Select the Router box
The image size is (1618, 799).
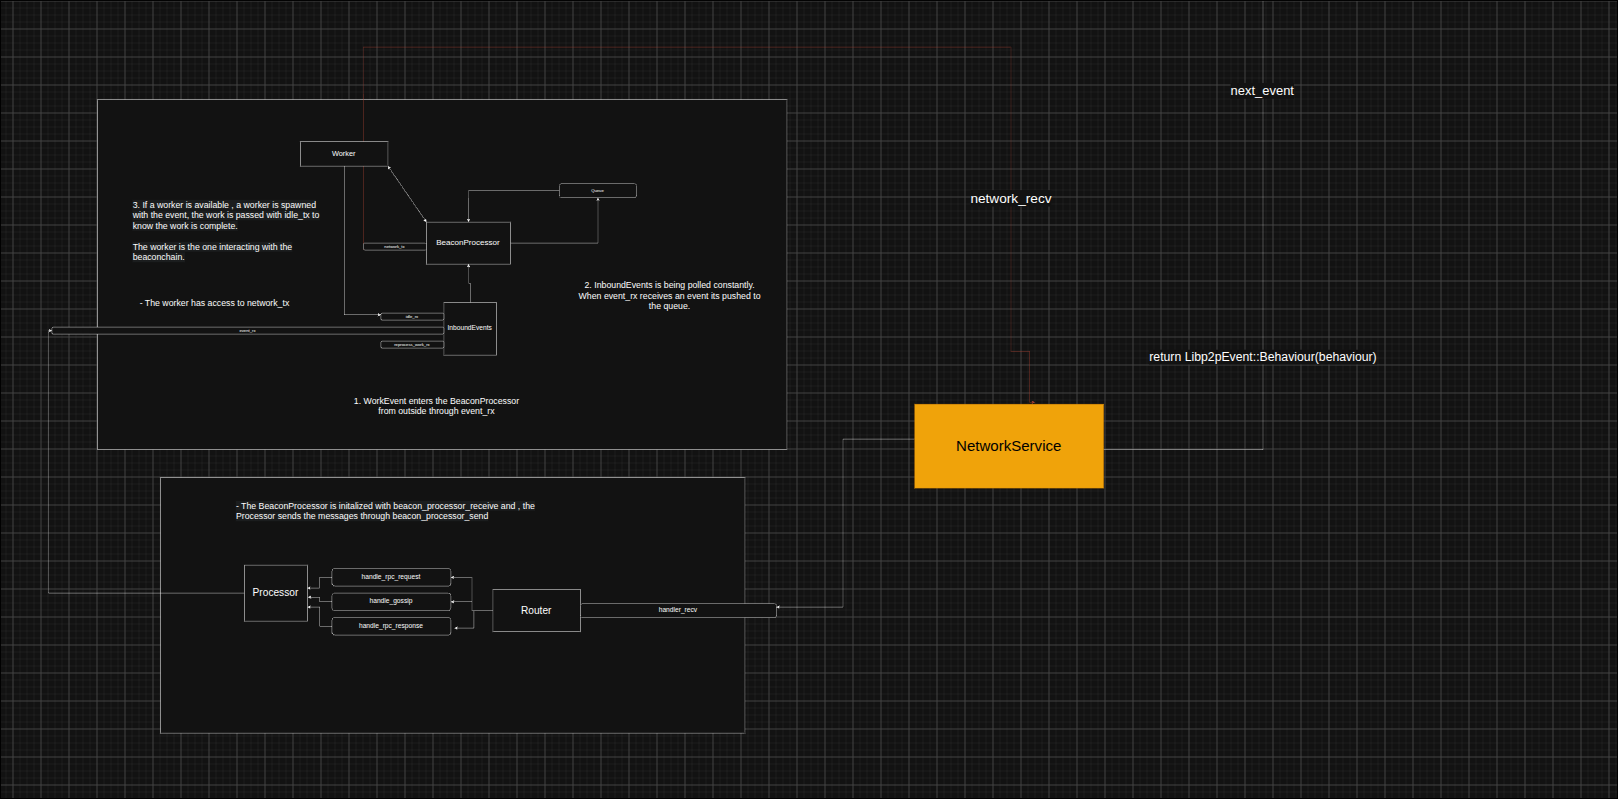(x=536, y=610)
